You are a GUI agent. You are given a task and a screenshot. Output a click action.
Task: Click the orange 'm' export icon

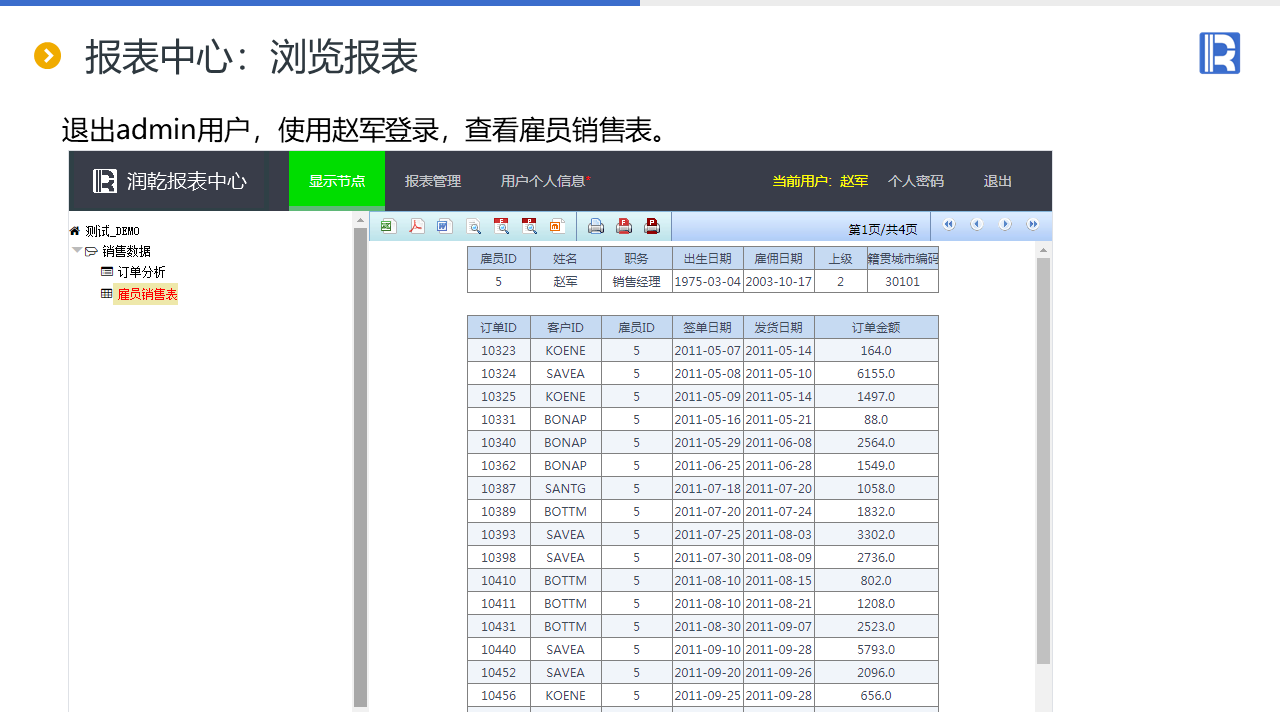tap(558, 226)
